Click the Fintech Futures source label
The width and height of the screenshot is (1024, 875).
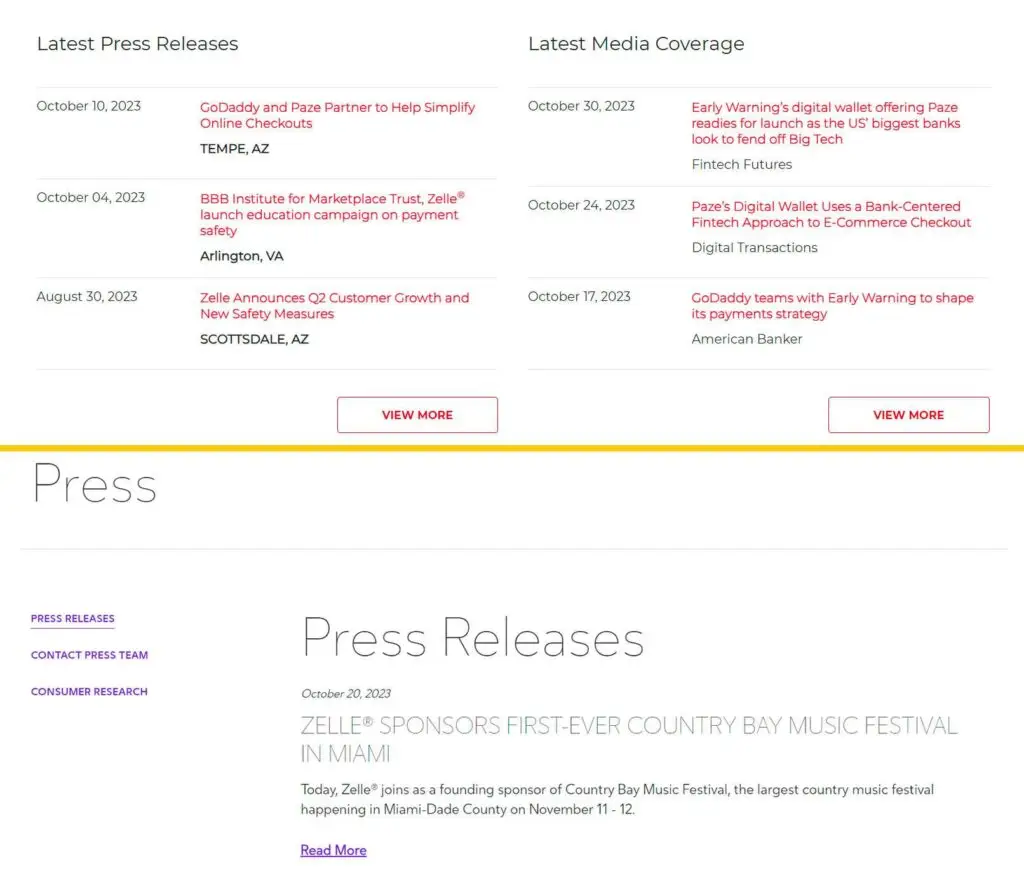coord(741,164)
